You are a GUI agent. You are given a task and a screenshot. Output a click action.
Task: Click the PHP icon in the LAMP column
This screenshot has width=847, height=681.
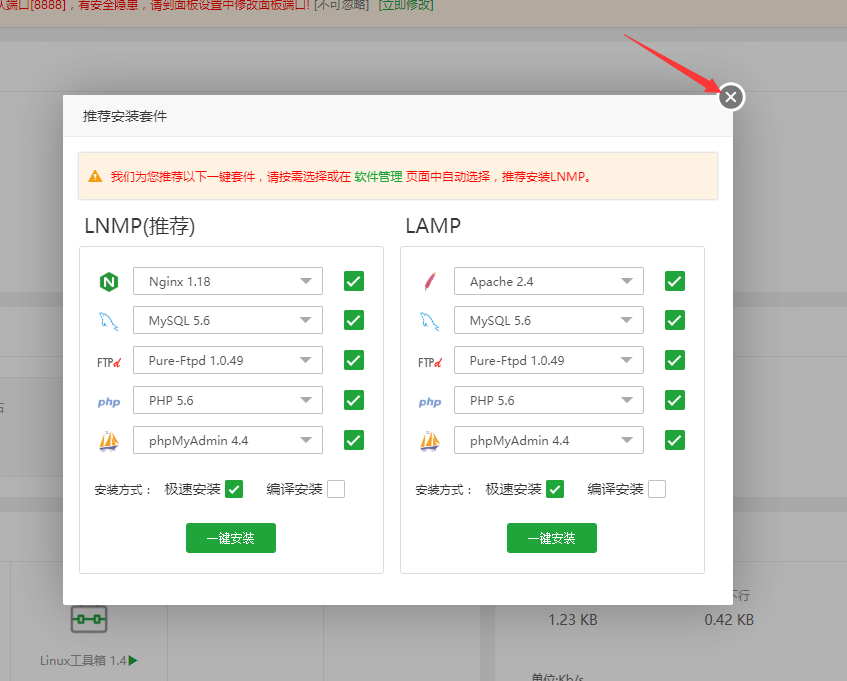coord(429,400)
